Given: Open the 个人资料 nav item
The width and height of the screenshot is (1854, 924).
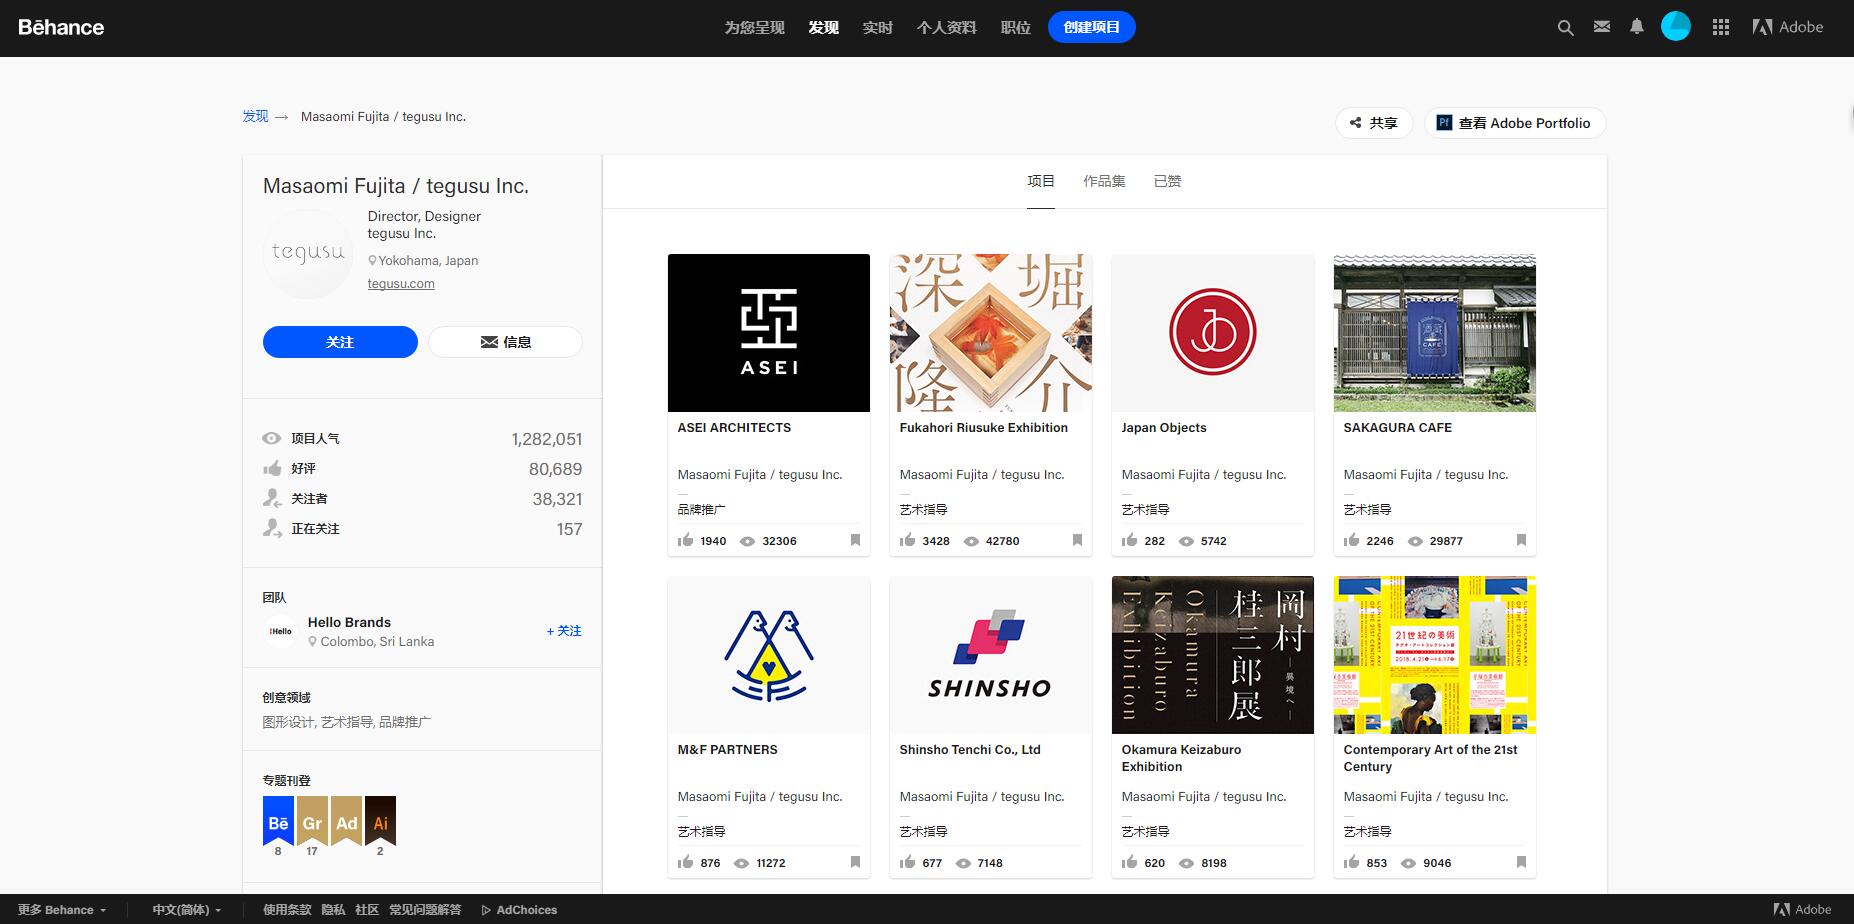Looking at the screenshot, I should 946,27.
